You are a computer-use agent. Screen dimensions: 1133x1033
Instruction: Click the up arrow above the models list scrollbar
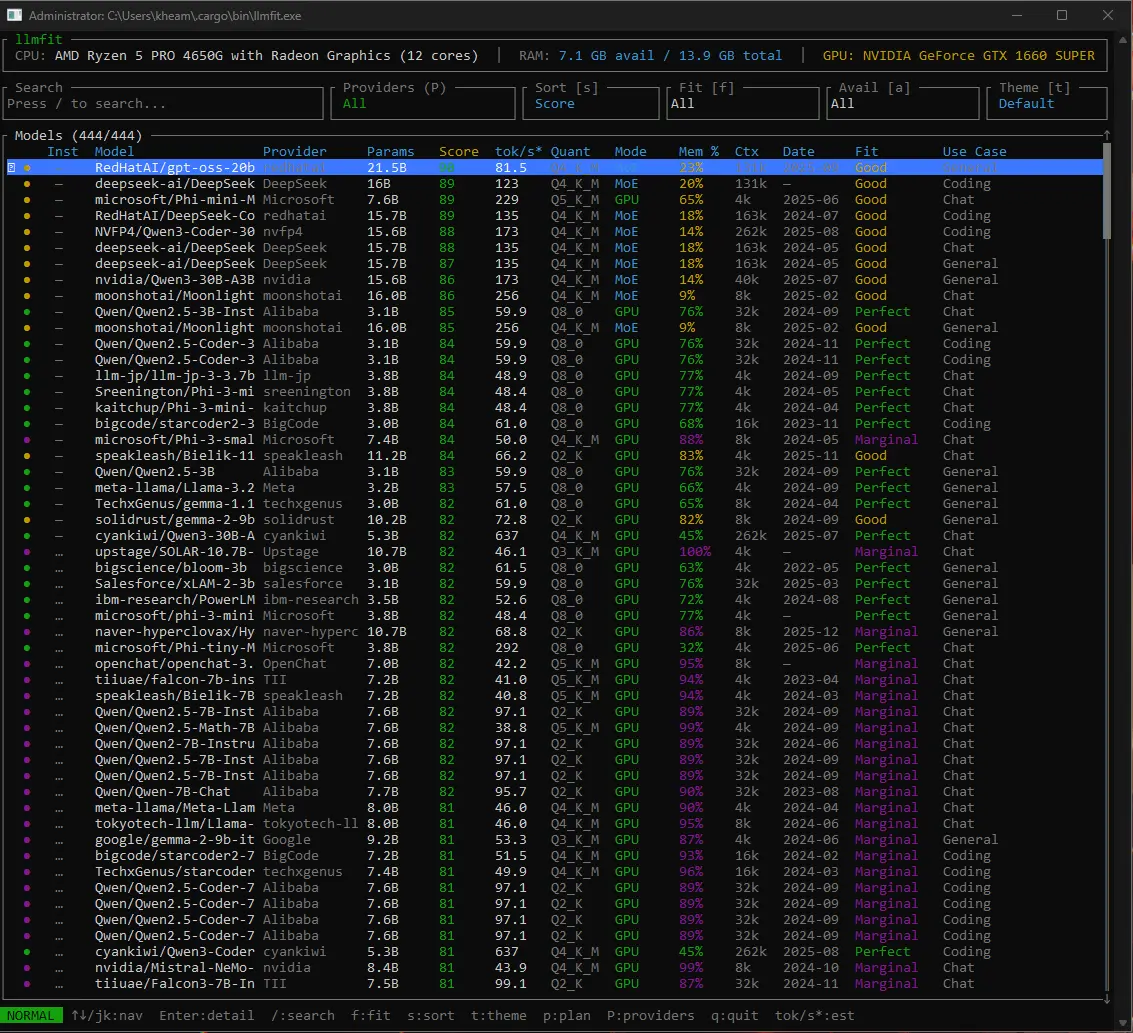pos(1107,135)
